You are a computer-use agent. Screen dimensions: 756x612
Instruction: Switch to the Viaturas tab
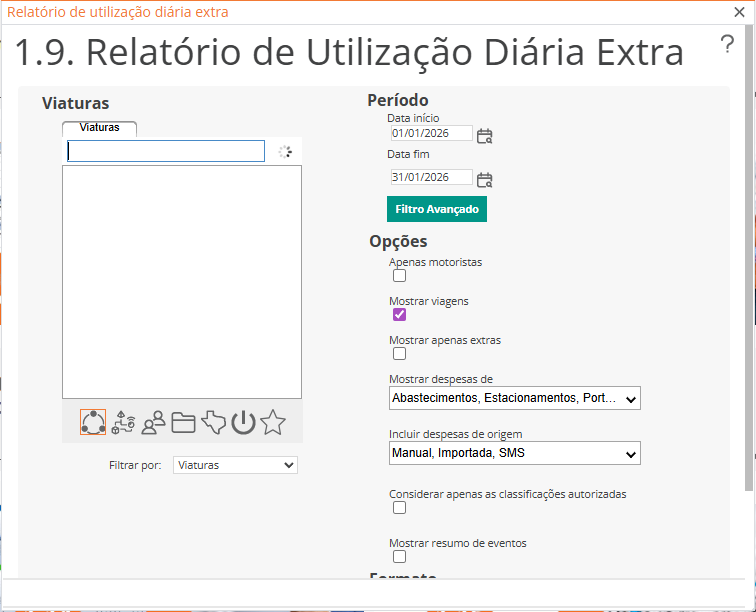(99, 128)
